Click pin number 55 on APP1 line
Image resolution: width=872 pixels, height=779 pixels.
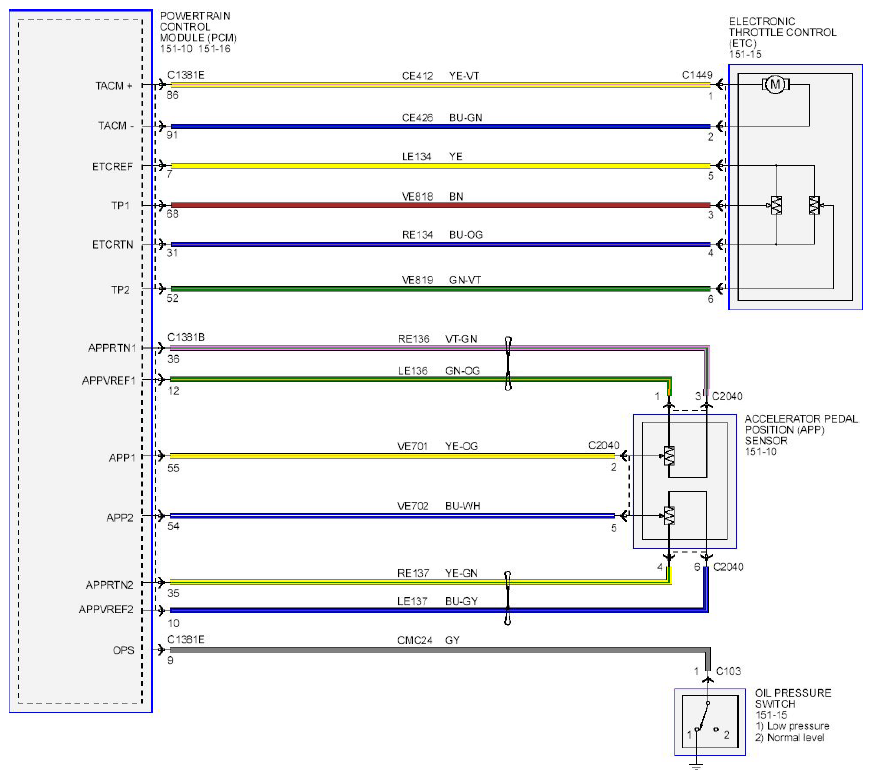(174, 468)
